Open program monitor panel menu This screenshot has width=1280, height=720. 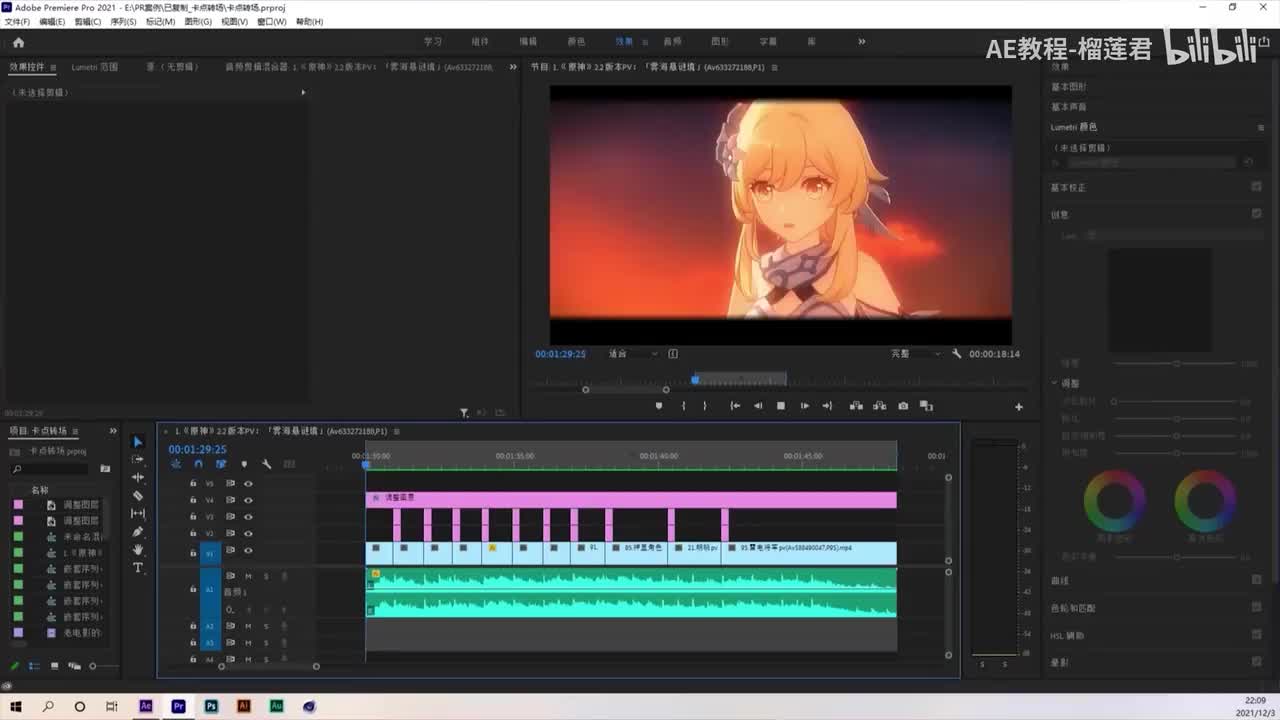tap(775, 67)
